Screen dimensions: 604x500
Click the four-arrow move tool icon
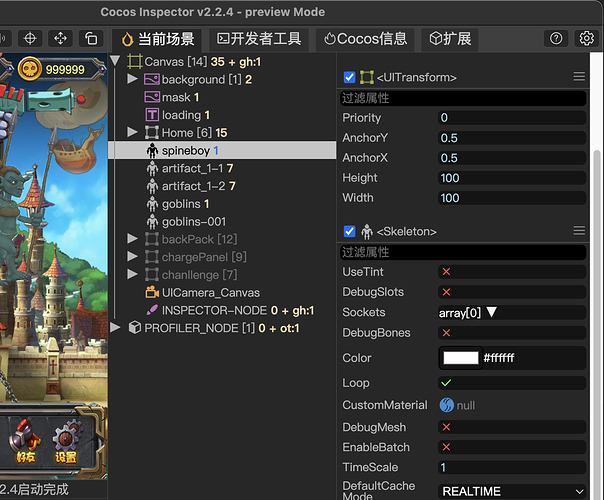coord(60,39)
